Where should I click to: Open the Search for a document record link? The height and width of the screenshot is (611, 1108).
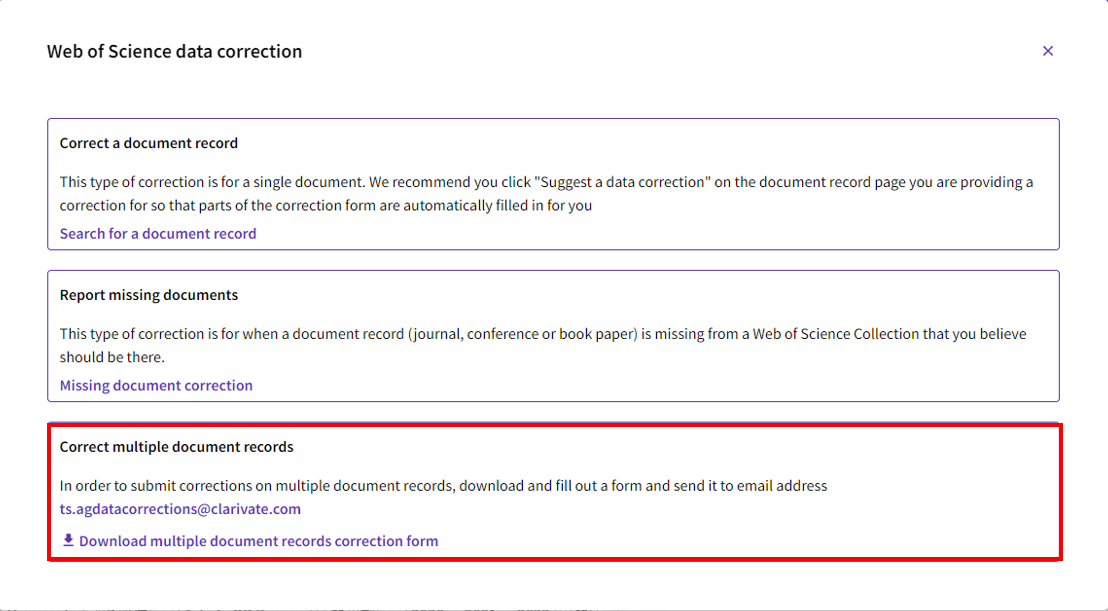tap(158, 234)
